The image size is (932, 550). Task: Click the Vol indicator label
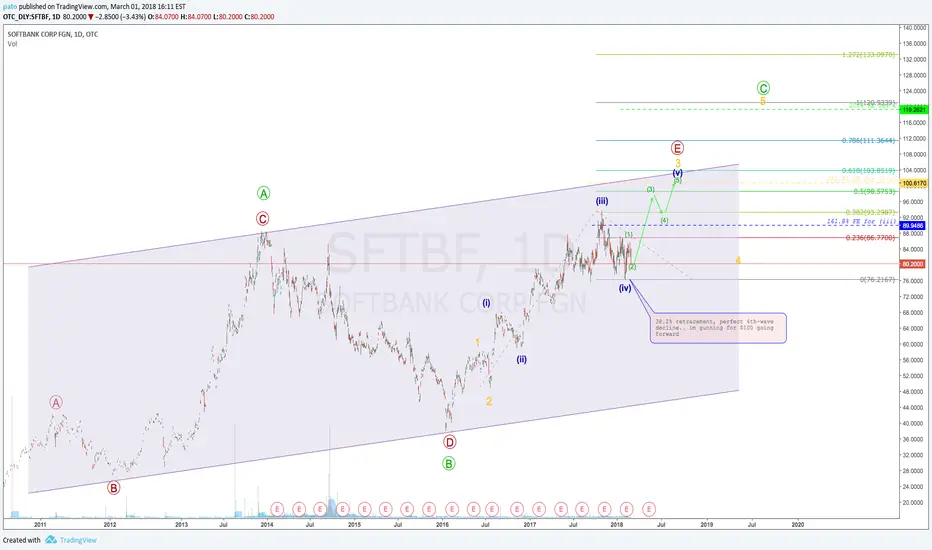tap(12, 44)
